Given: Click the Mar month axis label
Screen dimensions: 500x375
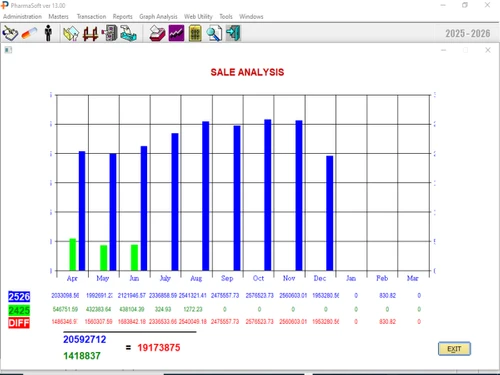Looking at the screenshot, I should click(x=413, y=278).
